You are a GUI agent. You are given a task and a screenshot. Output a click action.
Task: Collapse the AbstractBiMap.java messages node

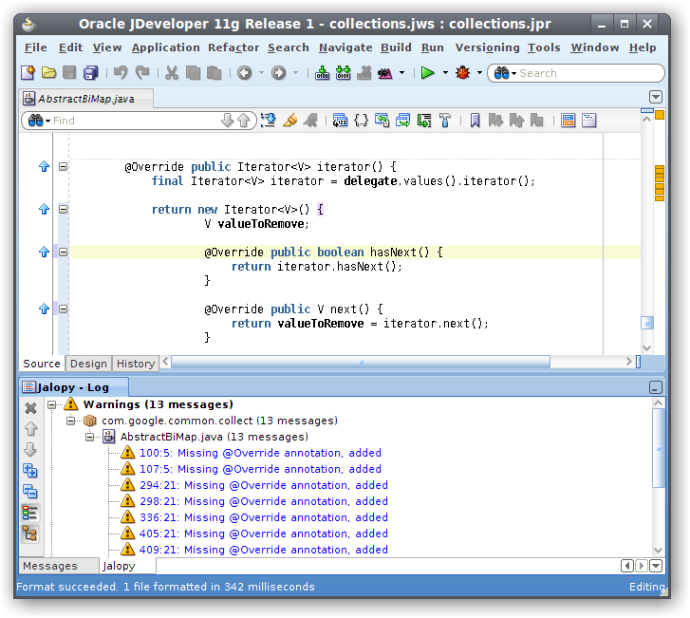click(90, 437)
